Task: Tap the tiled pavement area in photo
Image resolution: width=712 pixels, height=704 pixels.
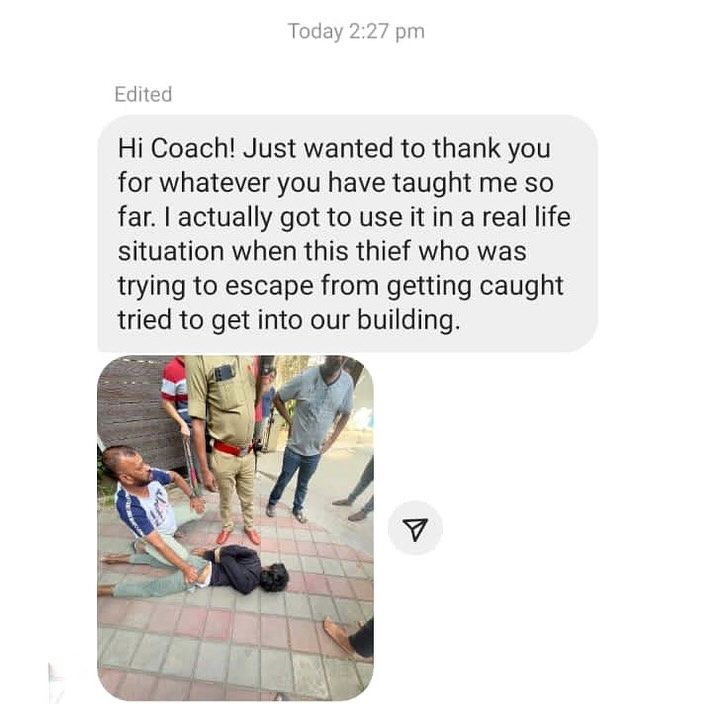Action: coord(236,645)
